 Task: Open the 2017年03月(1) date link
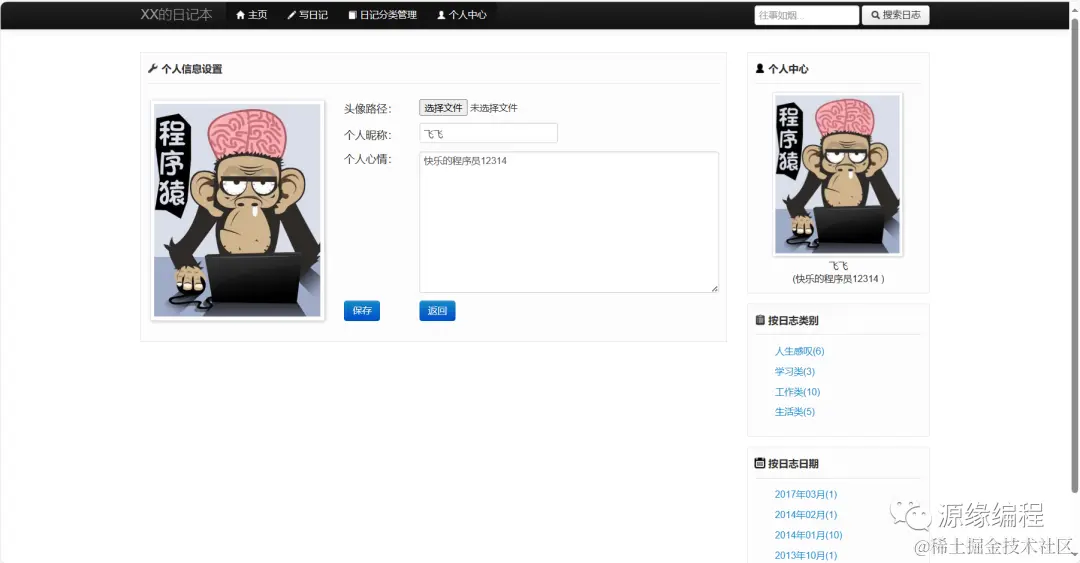[x=806, y=494]
